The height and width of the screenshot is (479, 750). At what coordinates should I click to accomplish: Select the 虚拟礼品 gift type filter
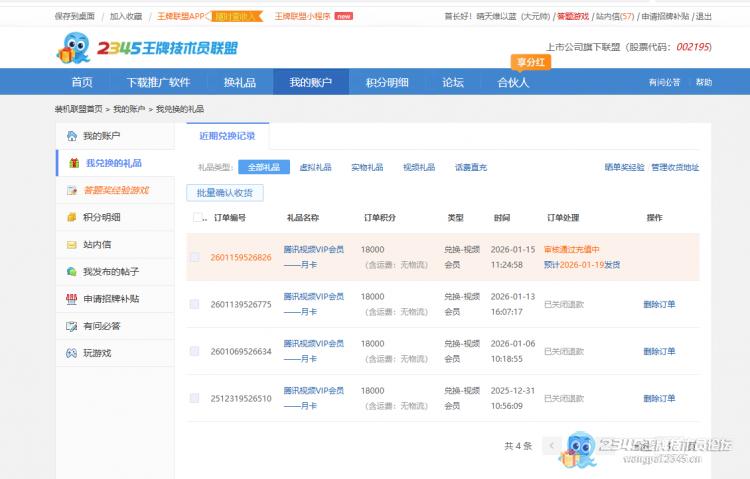point(315,167)
